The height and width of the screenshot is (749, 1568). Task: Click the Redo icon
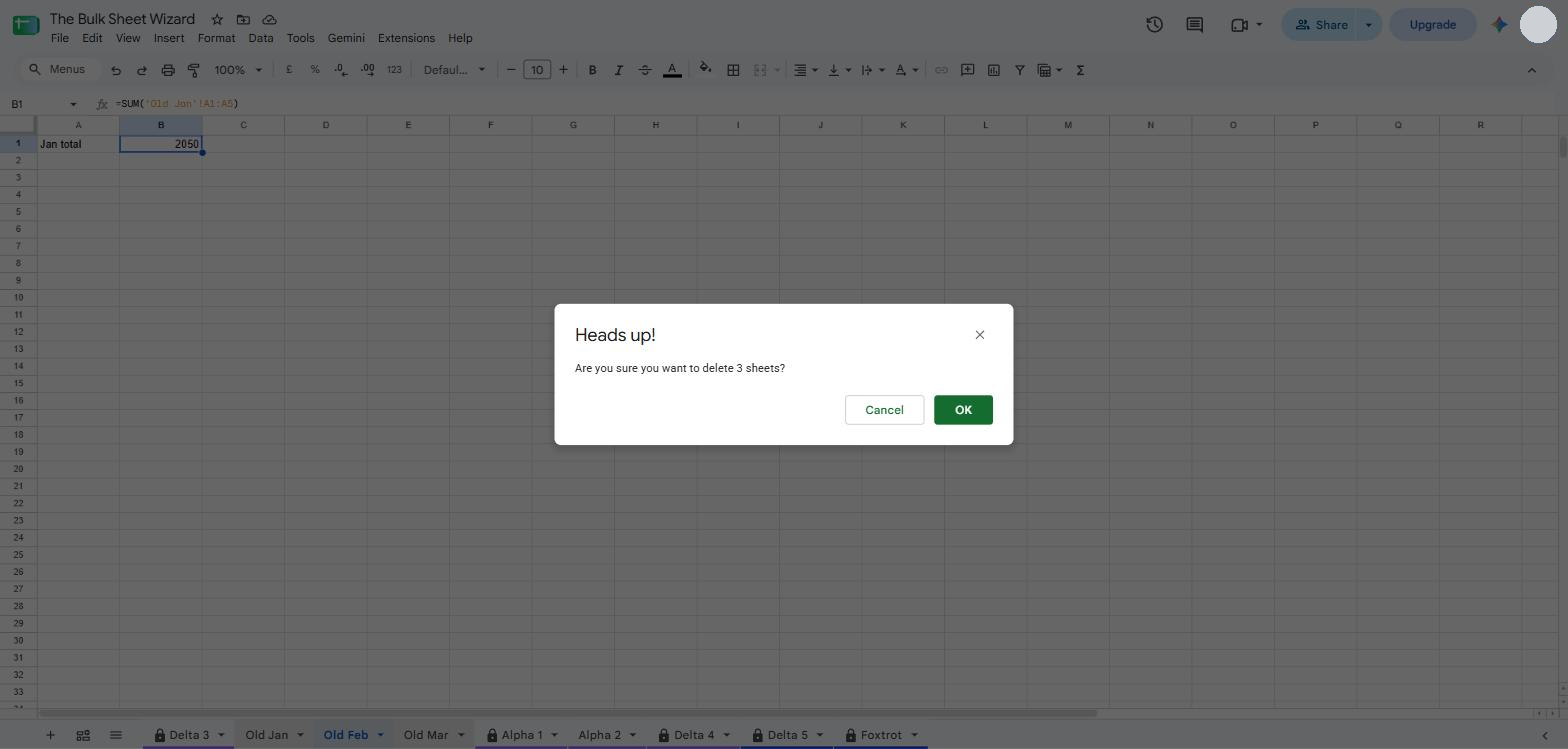click(142, 70)
